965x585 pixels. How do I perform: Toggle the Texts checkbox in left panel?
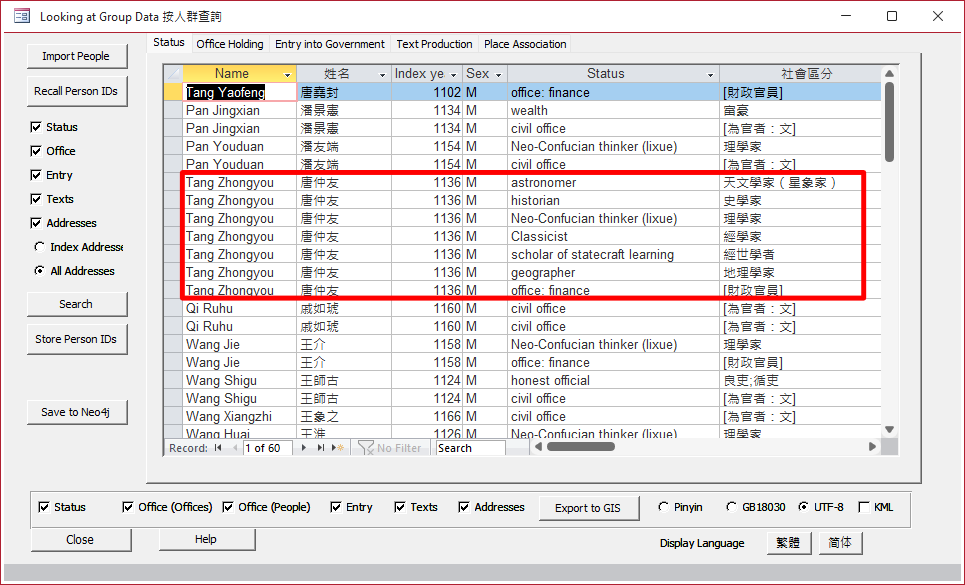(x=36, y=199)
